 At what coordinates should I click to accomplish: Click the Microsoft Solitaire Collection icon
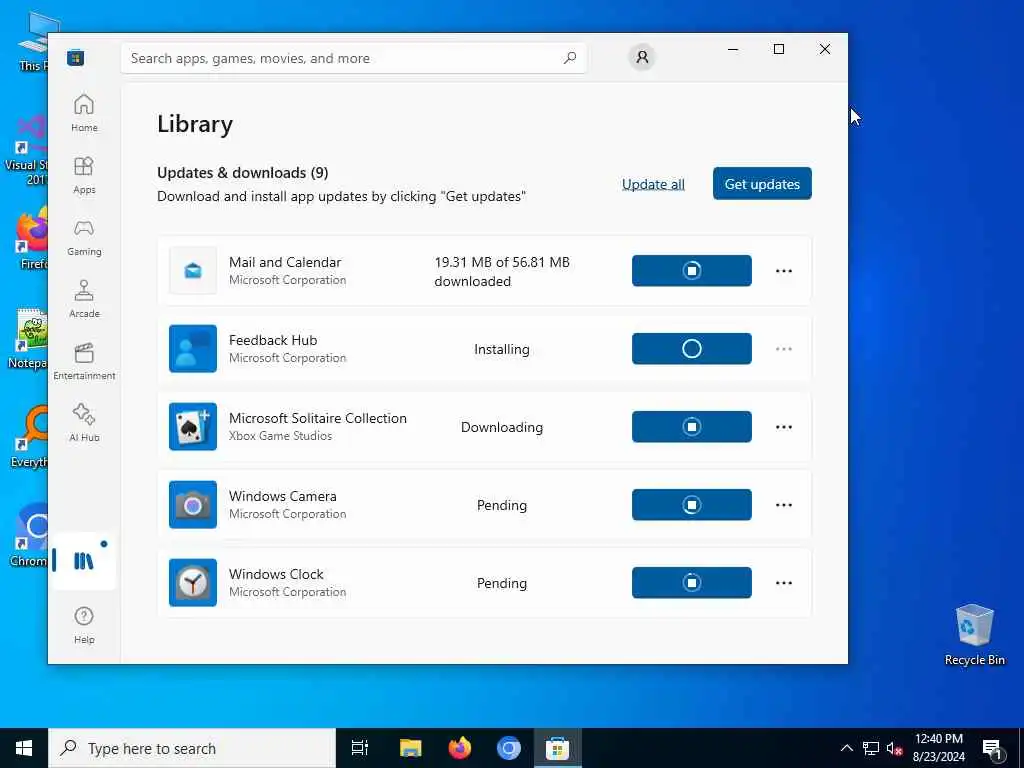(193, 426)
